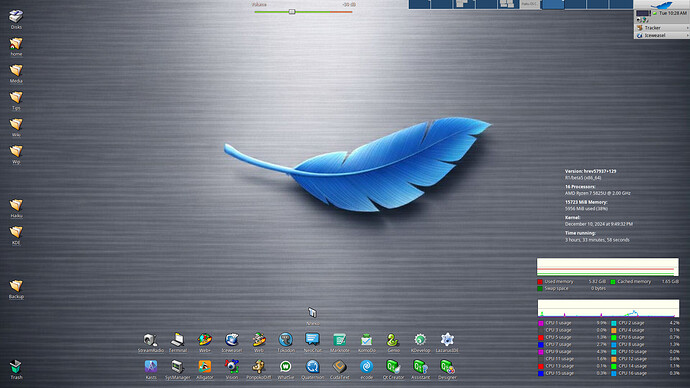The width and height of the screenshot is (690, 388).
Task: Click the Cached memory legend swatch
Action: [x=613, y=282]
